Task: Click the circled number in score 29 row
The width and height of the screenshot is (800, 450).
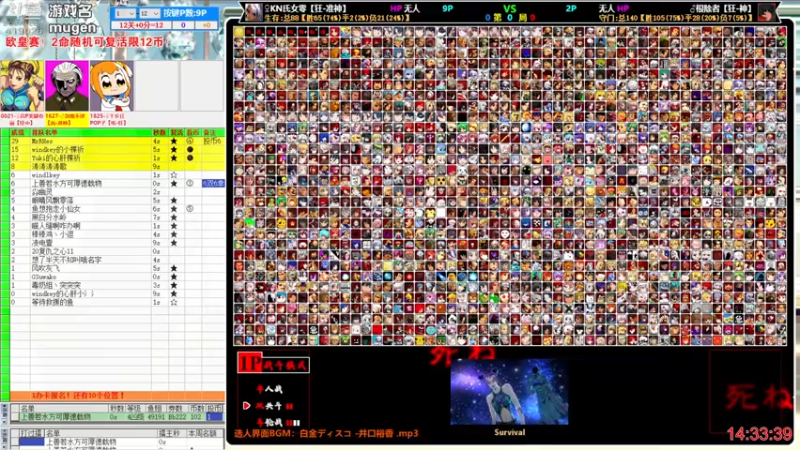Action: [190, 141]
